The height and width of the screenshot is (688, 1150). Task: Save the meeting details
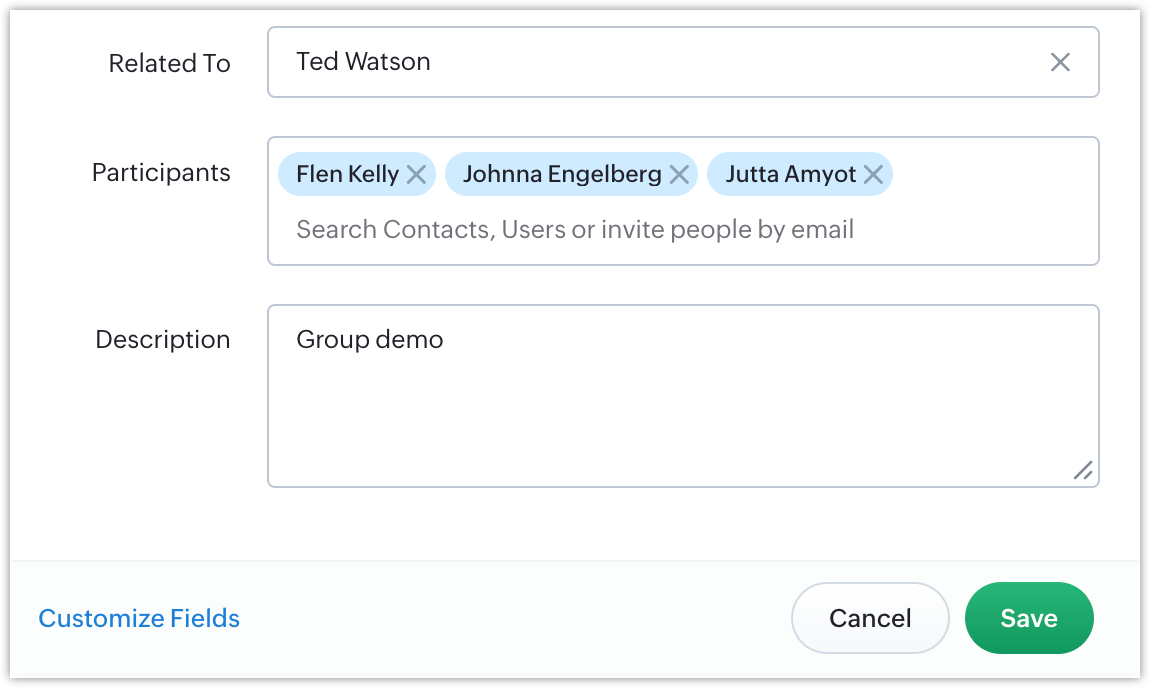1029,618
